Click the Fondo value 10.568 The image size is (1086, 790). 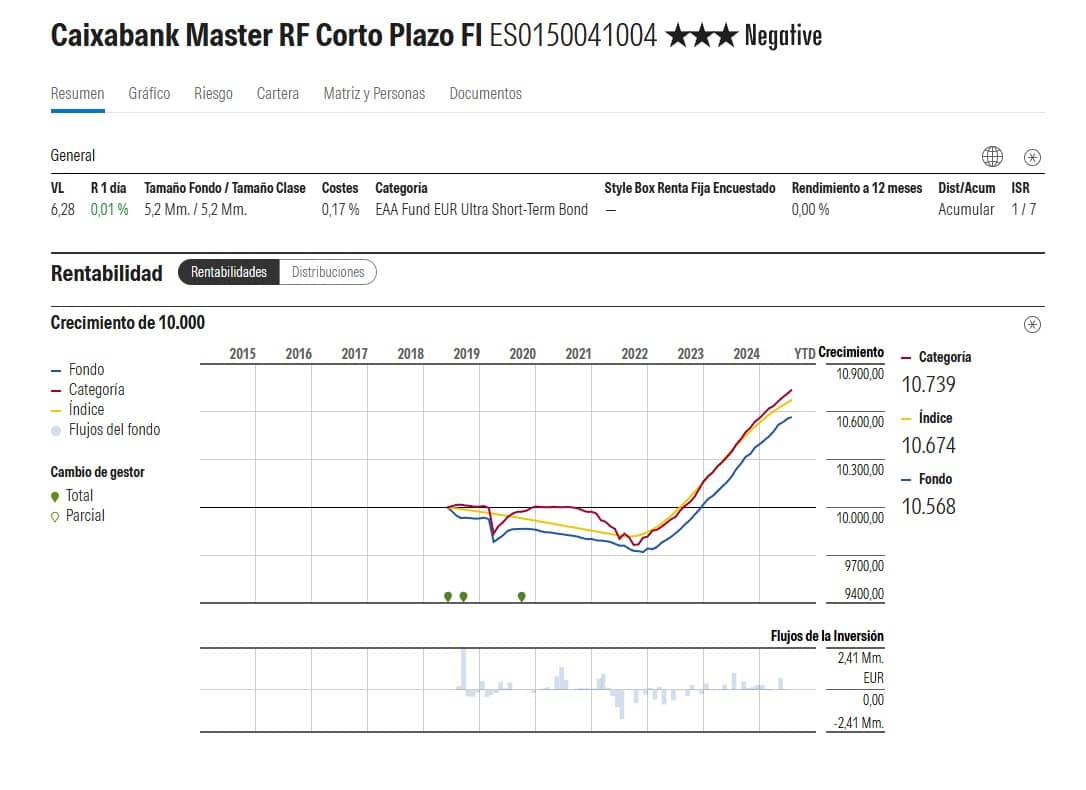[x=928, y=507]
